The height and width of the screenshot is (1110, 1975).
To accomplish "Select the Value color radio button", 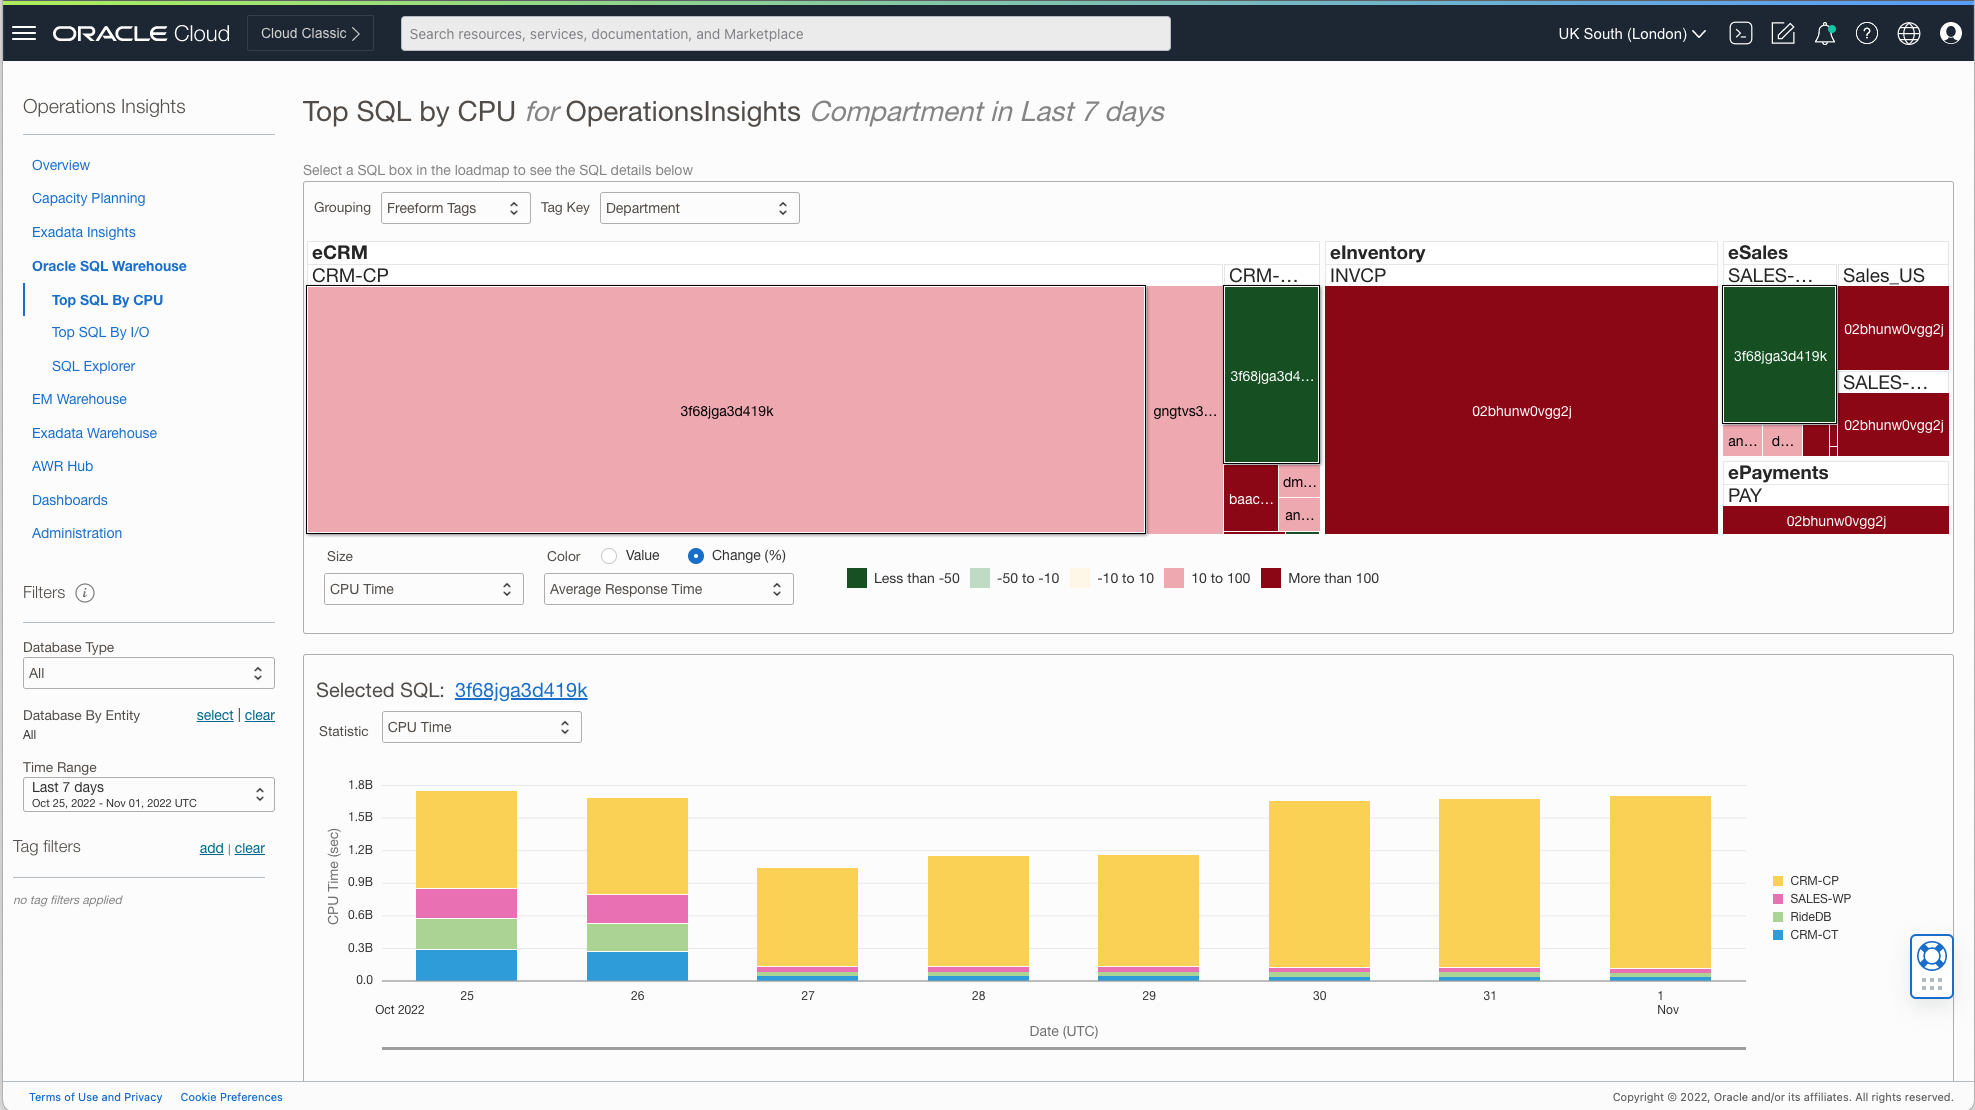I will [x=609, y=555].
